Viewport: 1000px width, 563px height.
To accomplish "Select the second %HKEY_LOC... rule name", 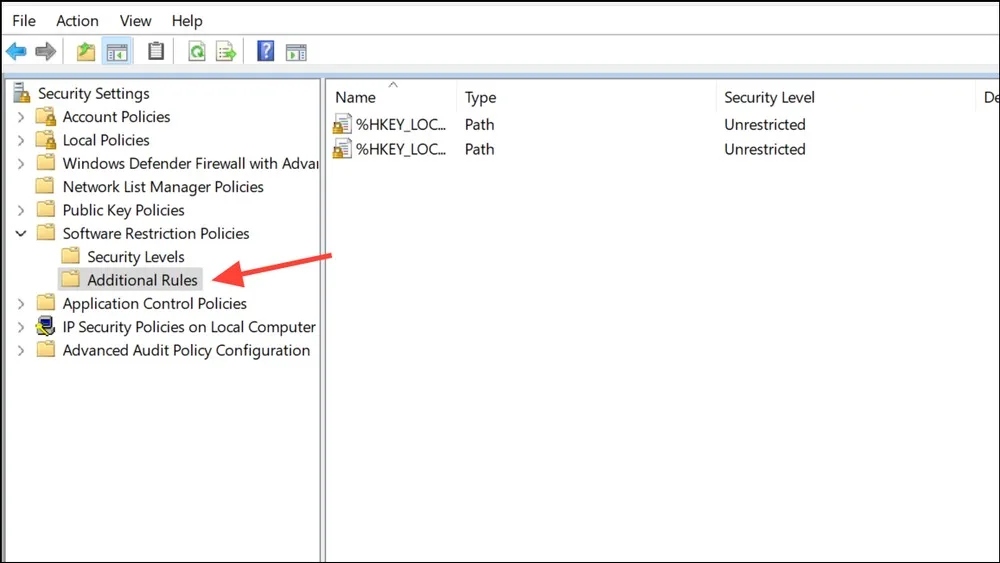I will (401, 149).
